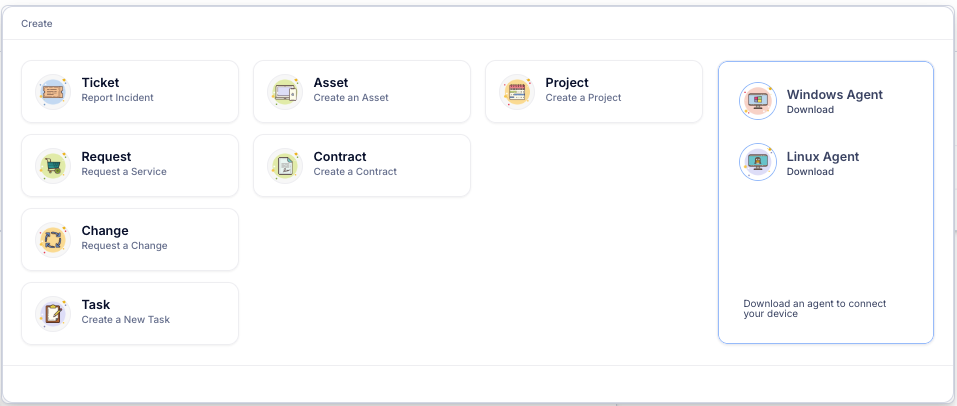Open the Create a Contract text
The width and height of the screenshot is (957, 406).
coord(355,172)
